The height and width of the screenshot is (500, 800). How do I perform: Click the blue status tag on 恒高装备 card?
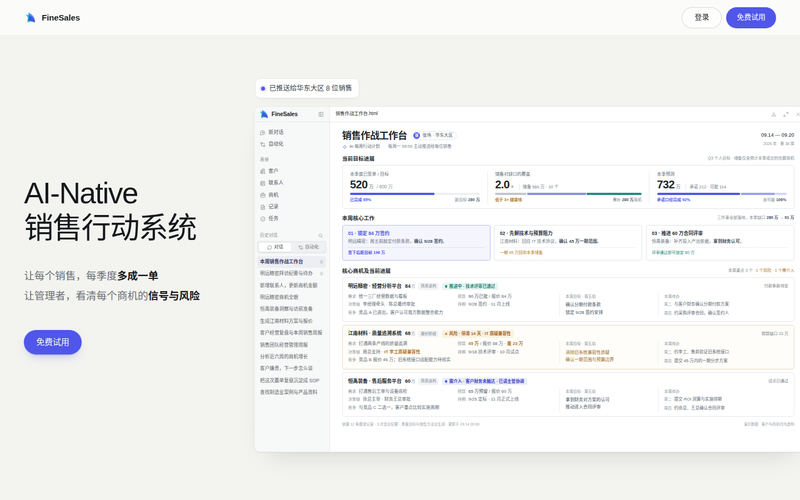point(485,381)
